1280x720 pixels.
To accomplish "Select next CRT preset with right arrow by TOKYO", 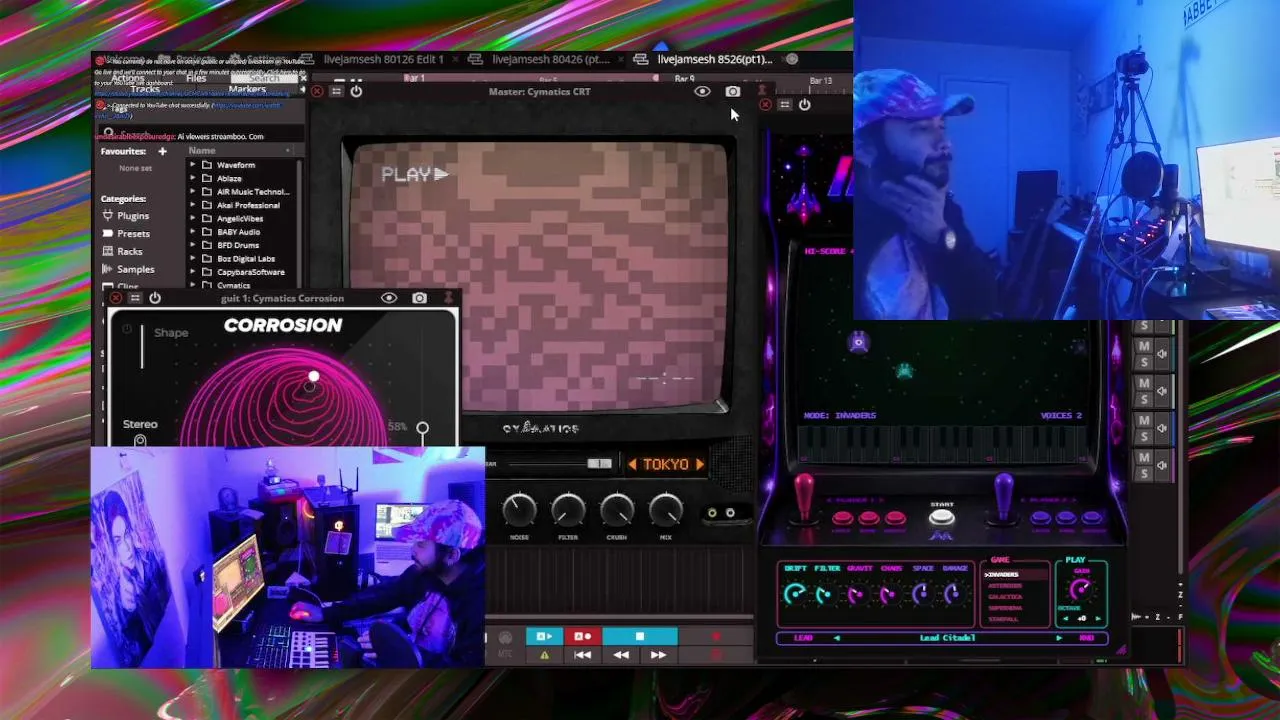I will click(699, 464).
